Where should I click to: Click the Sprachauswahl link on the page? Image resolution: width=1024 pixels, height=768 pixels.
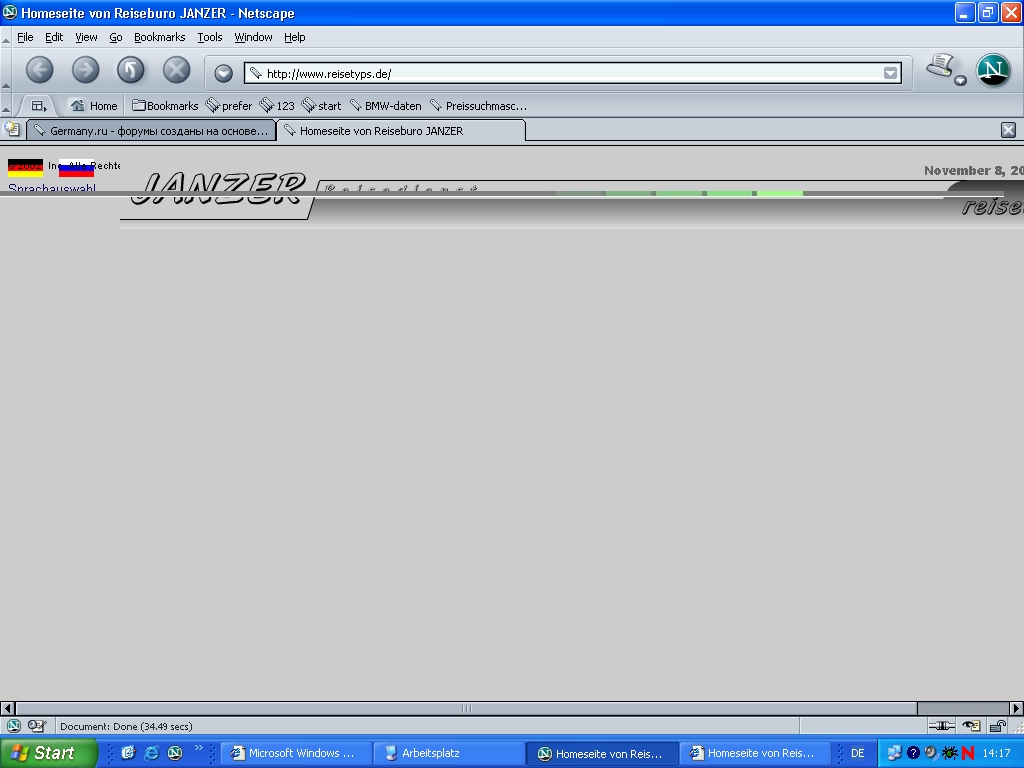[x=52, y=189]
